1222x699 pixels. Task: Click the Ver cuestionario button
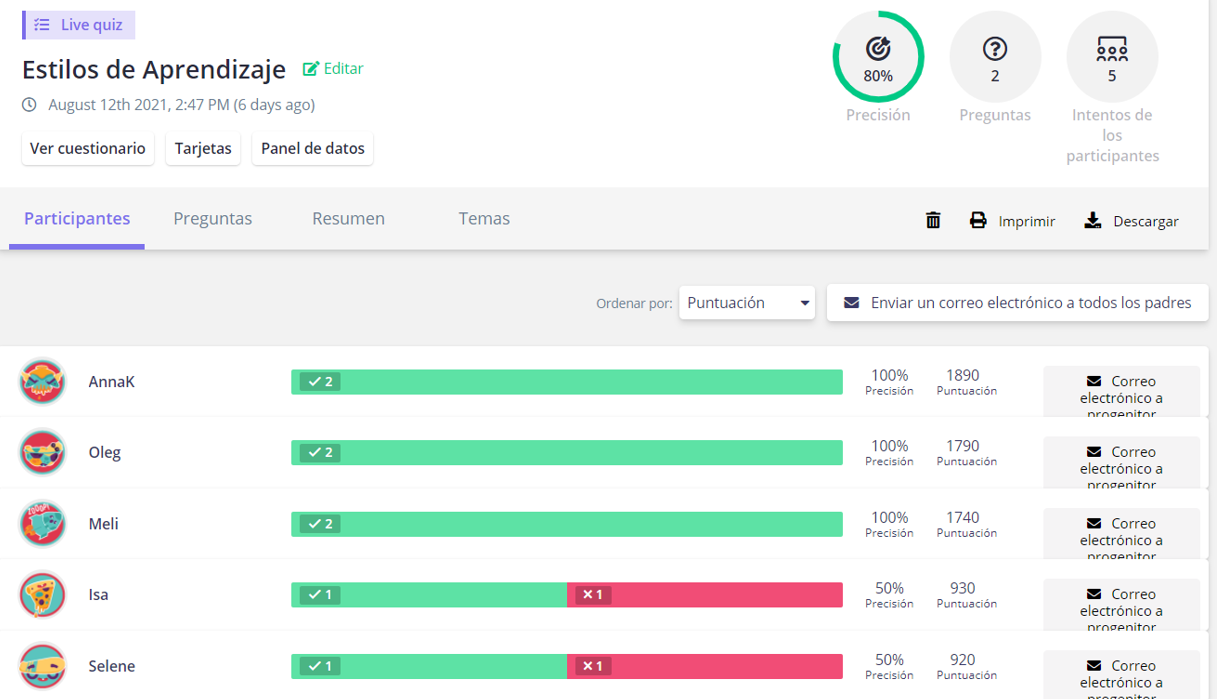[x=88, y=148]
